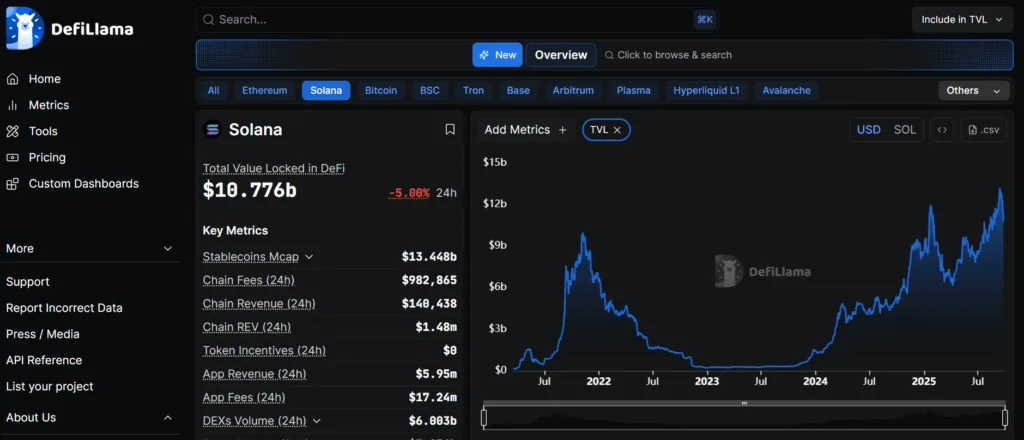Select the Hyperliquid L1 chain tab

[x=707, y=91]
